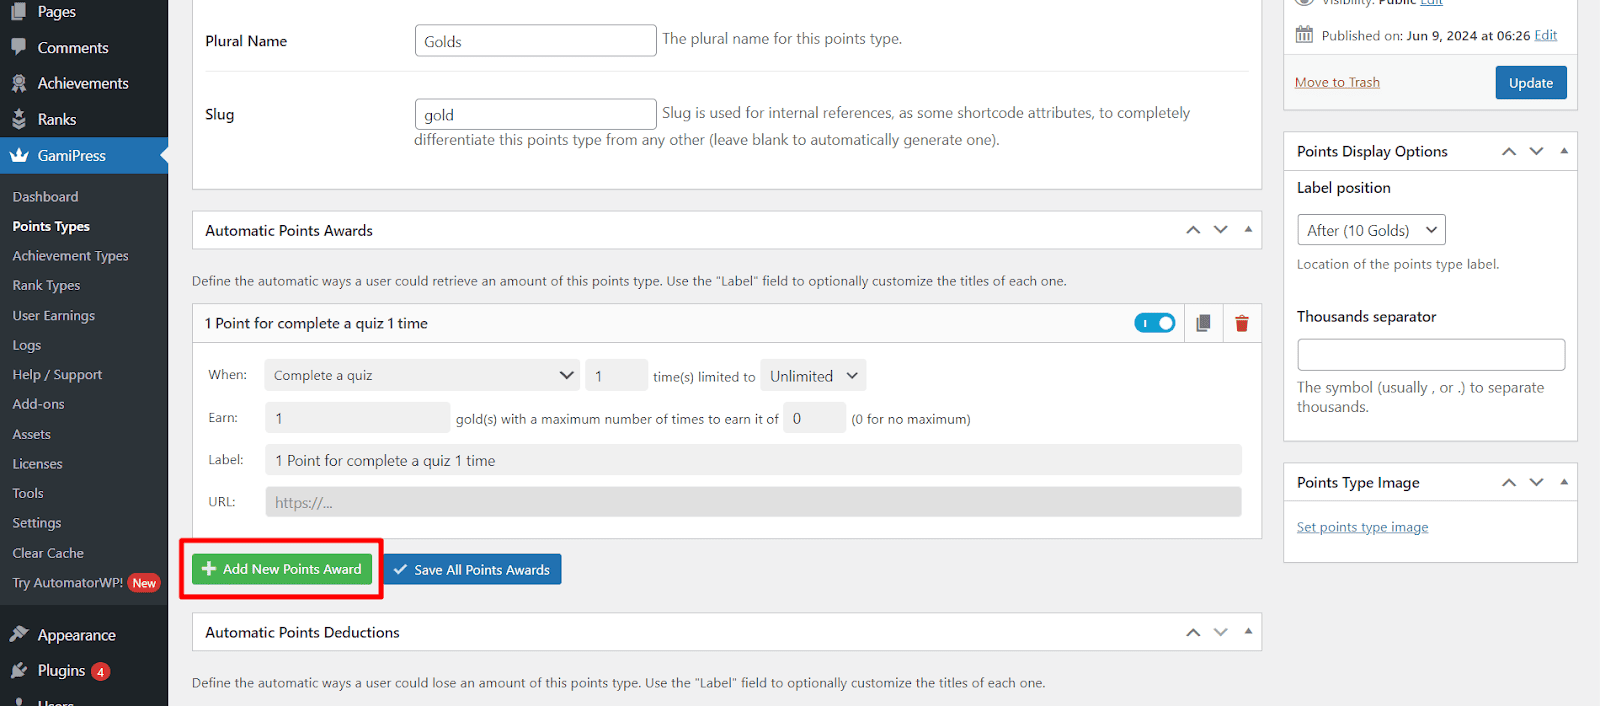Open the 'Complete a quiz' trigger dropdown
Screen dimensions: 1600x706
422,375
